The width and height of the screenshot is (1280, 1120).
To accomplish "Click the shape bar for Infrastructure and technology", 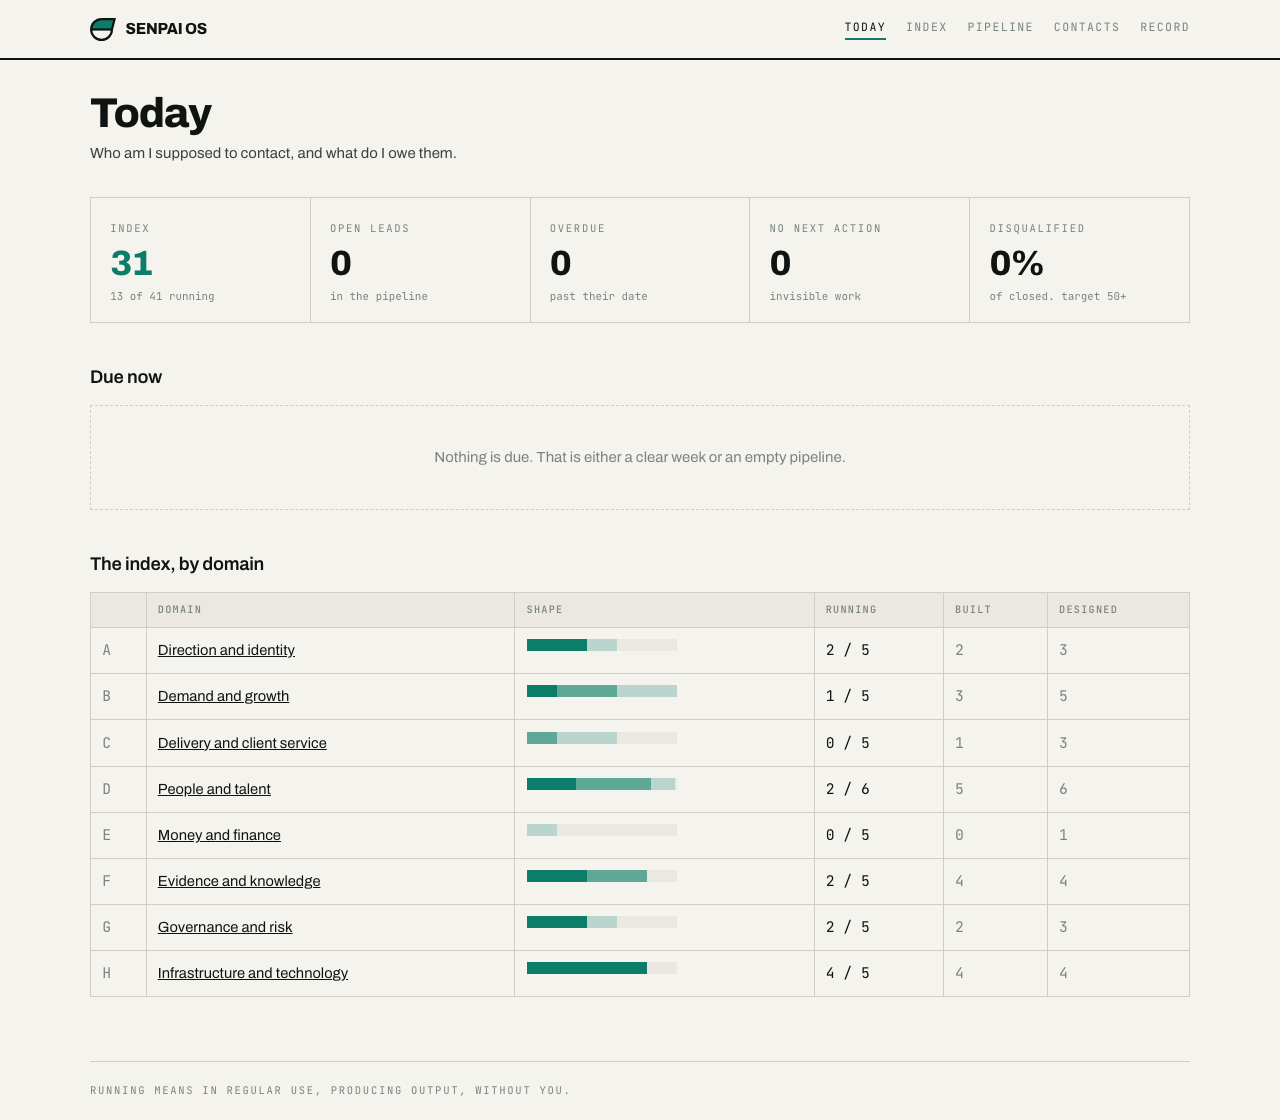I will pyautogui.click(x=602, y=968).
